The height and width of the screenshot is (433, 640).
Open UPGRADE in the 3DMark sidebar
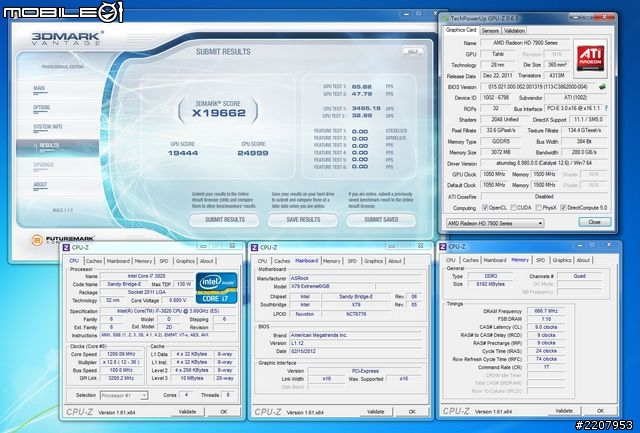(x=43, y=165)
